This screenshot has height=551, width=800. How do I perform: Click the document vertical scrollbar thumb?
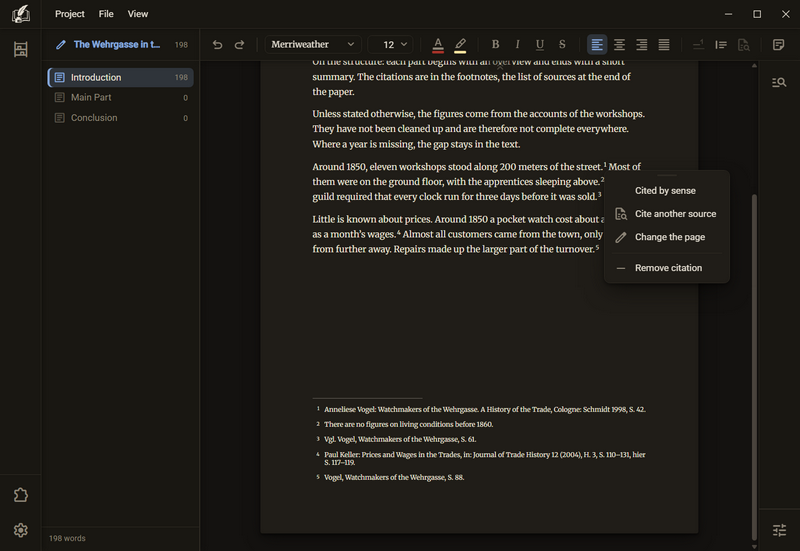754,366
